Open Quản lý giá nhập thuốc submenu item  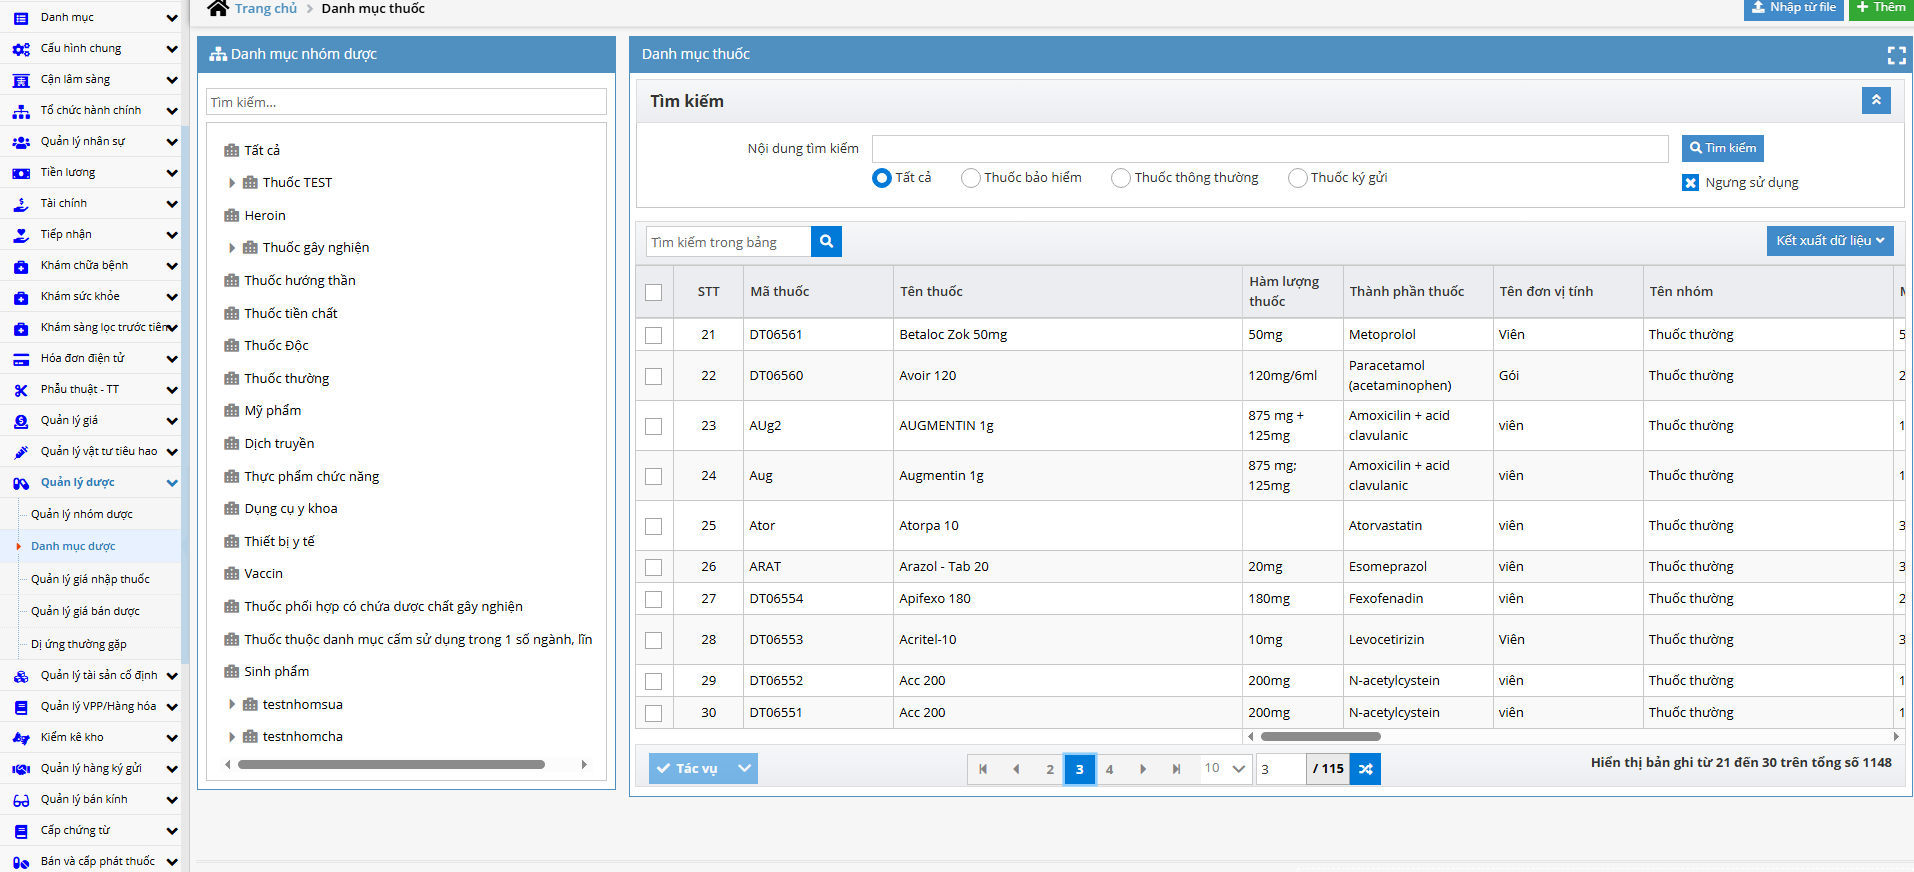click(x=90, y=579)
